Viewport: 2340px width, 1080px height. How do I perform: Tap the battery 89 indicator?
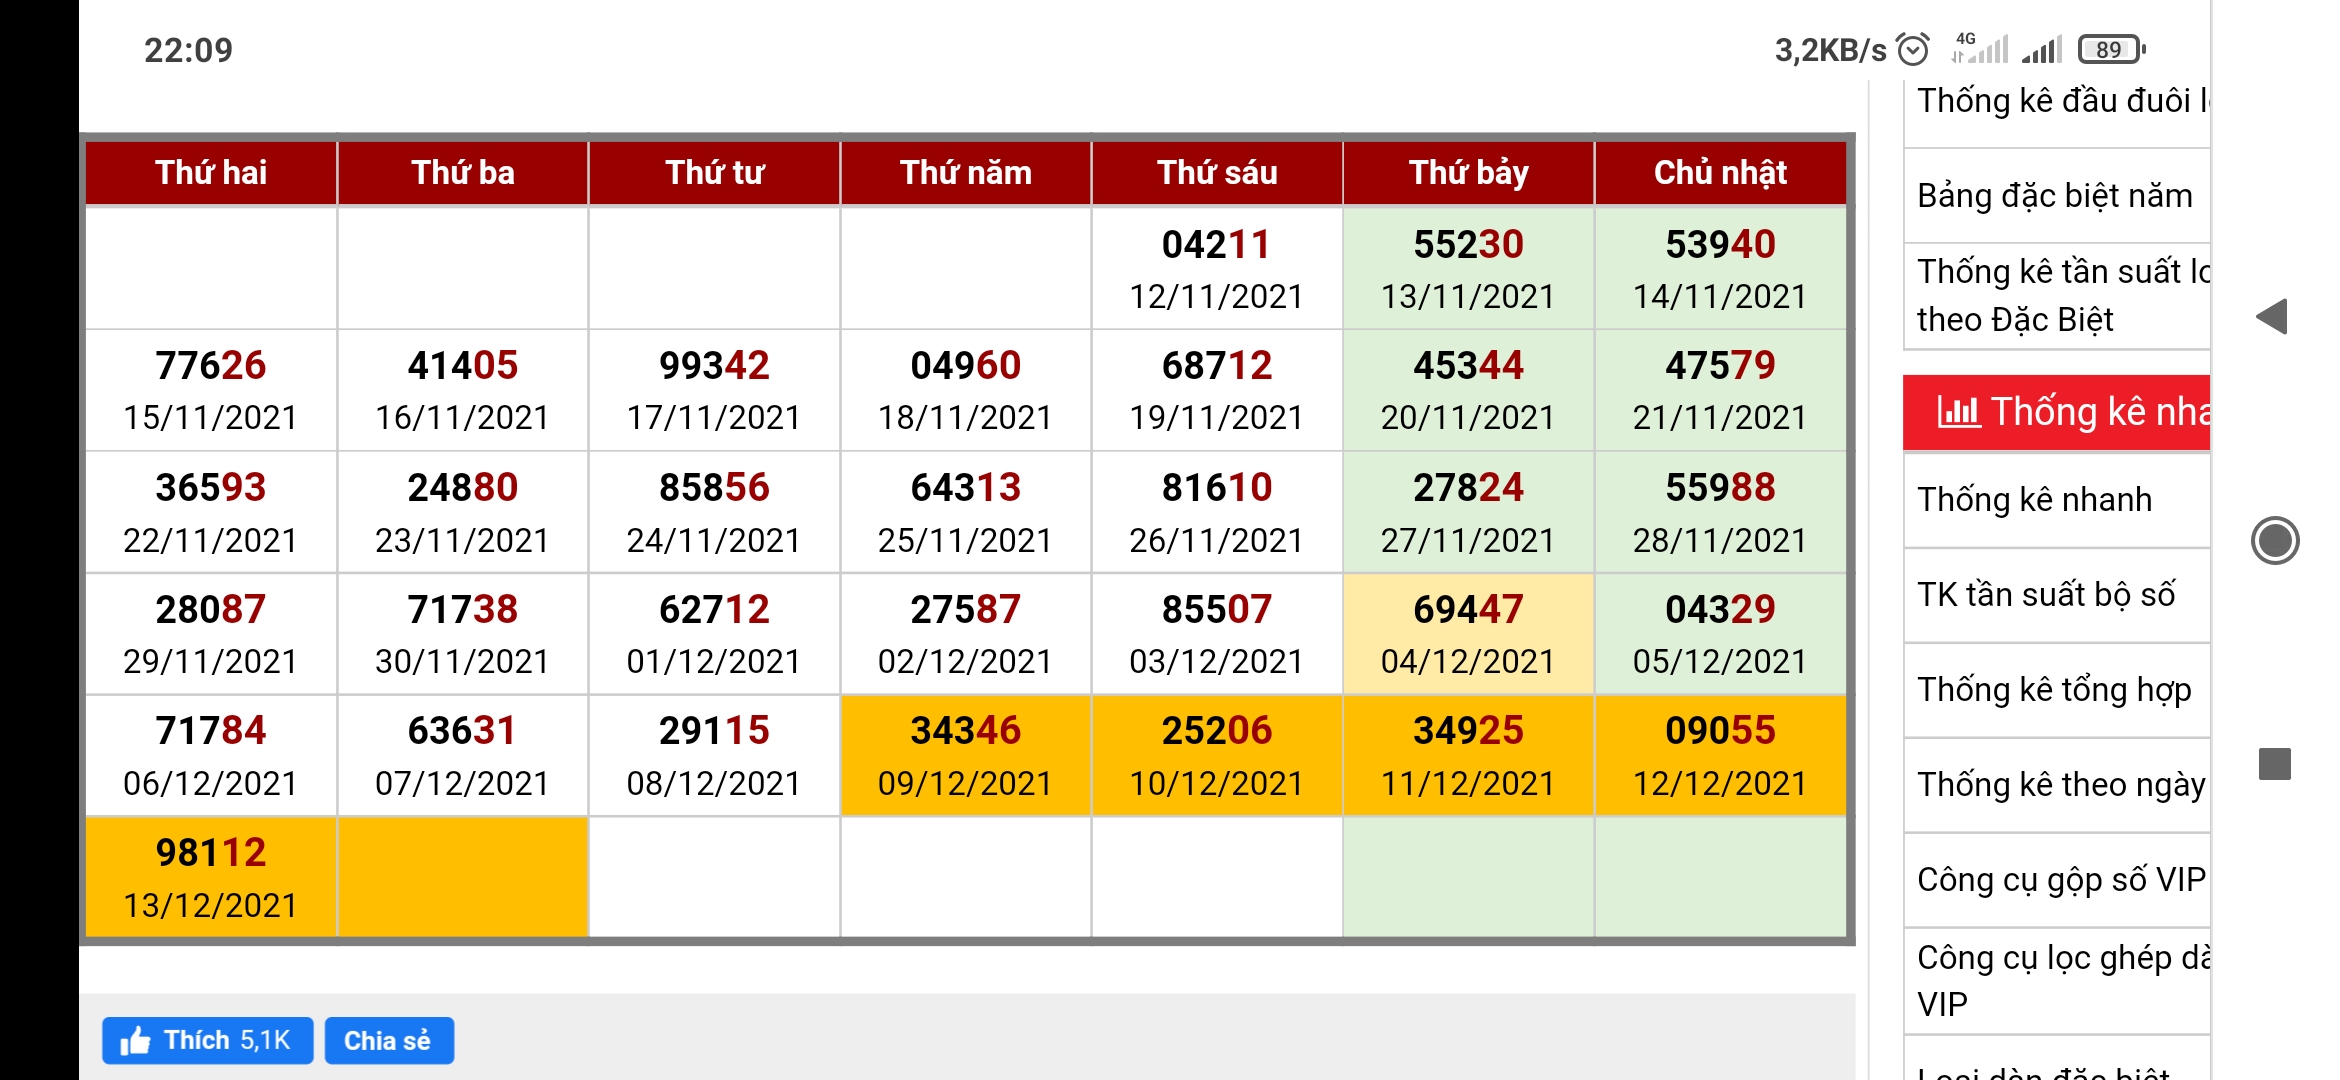tap(2111, 49)
